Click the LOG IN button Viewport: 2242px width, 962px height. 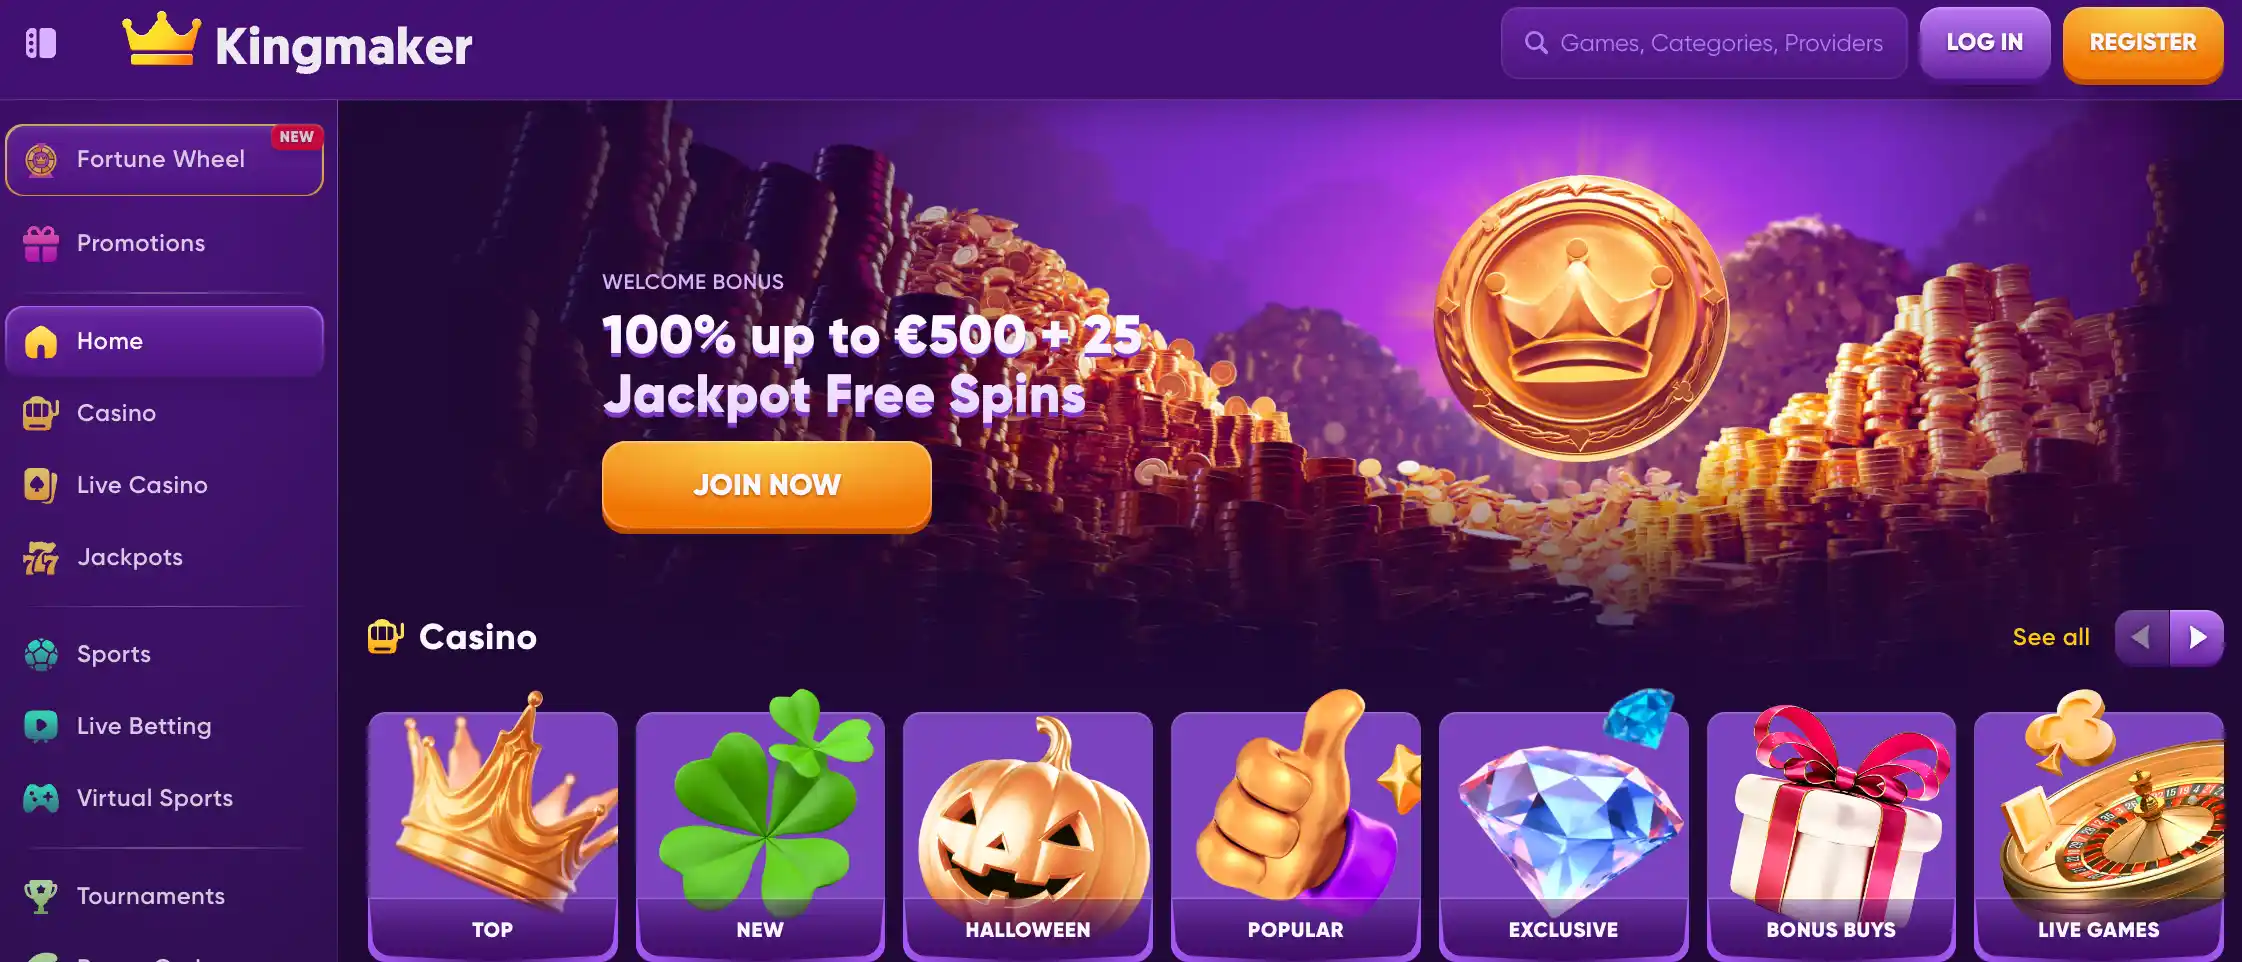(x=1985, y=42)
